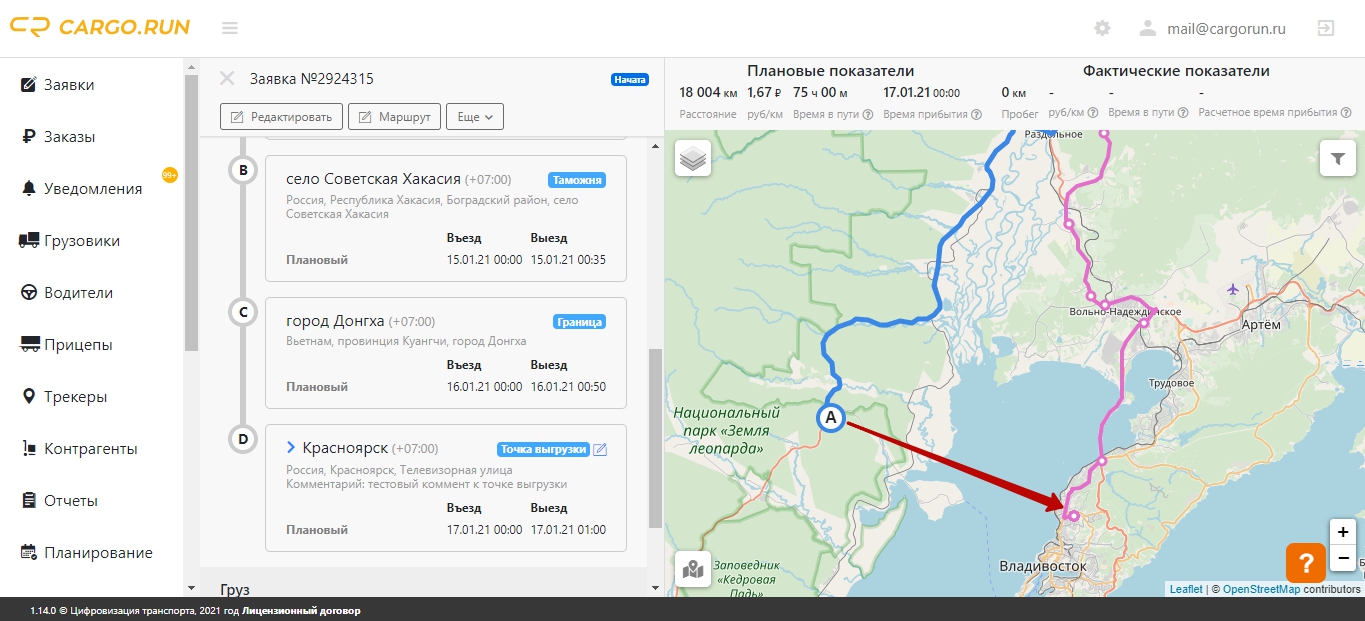Click help icon next to Расчетное время прибытия
1365x621 pixels.
coord(1345,114)
